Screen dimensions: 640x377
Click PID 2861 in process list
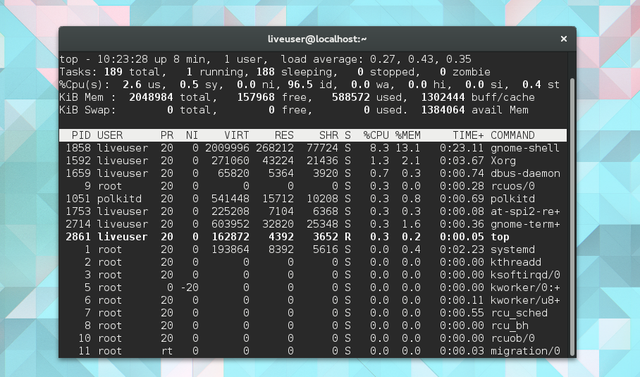[x=78, y=237]
